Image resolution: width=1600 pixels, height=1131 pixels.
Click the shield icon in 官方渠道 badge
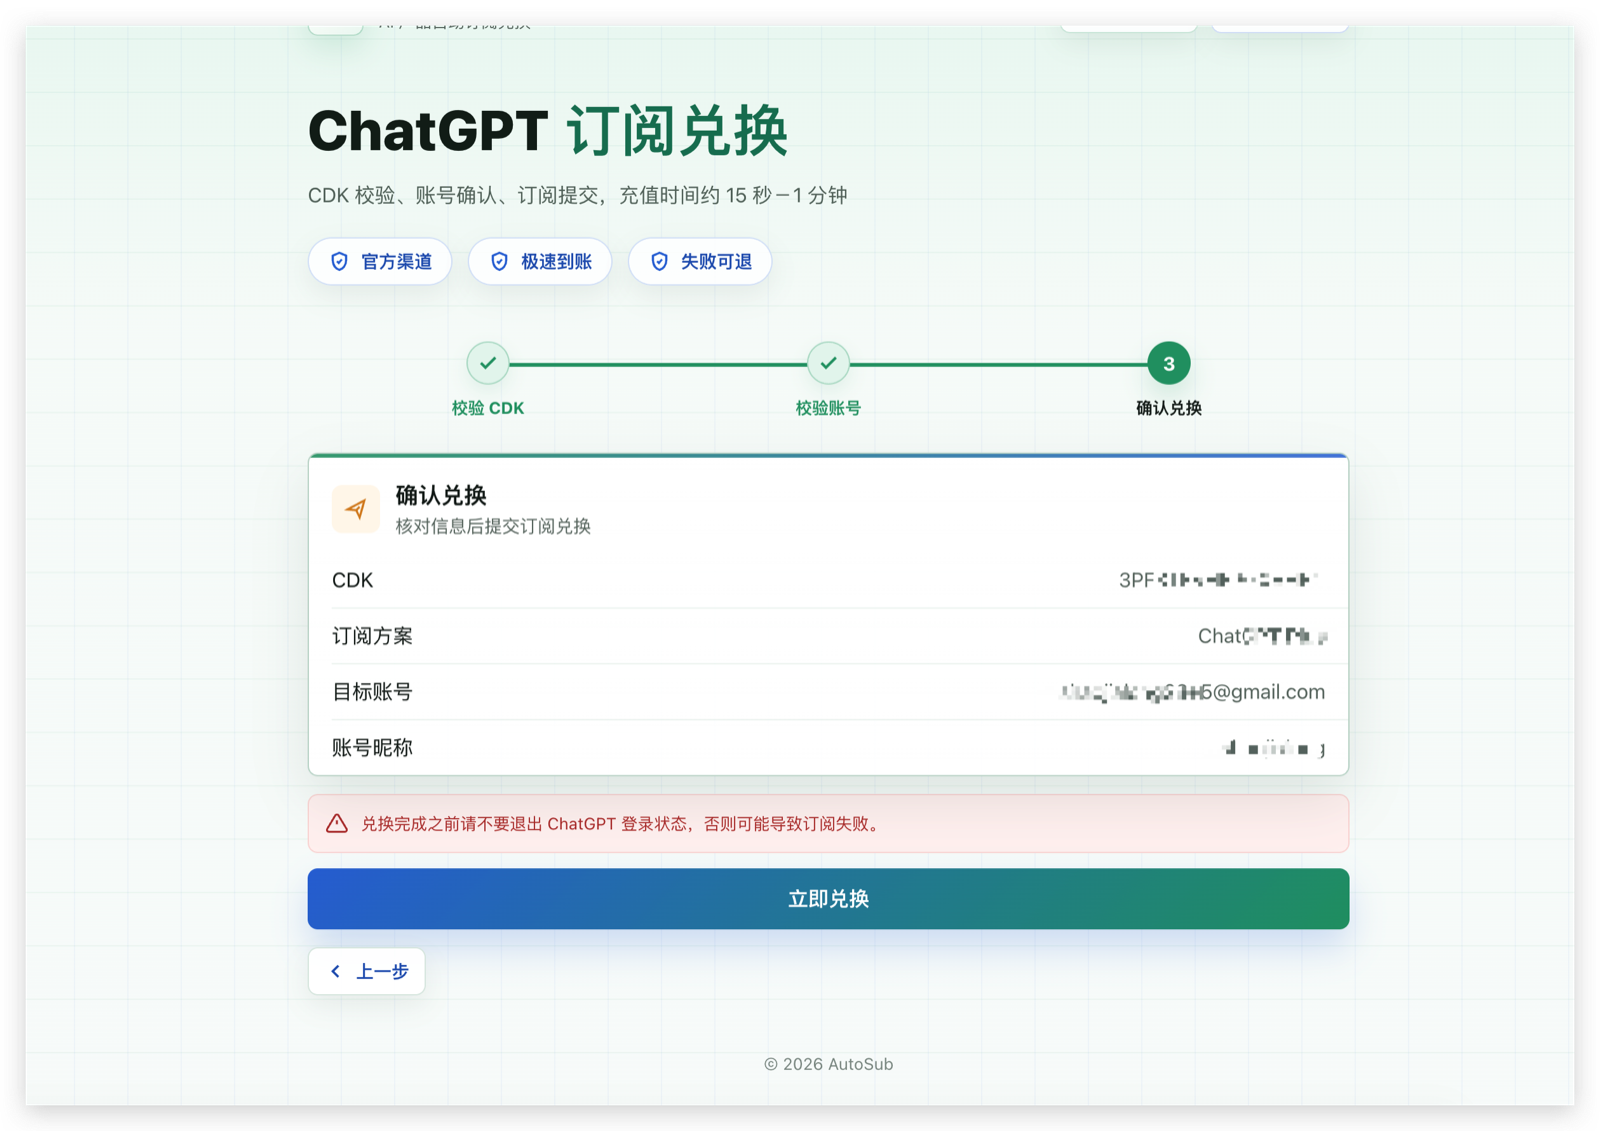pos(340,261)
